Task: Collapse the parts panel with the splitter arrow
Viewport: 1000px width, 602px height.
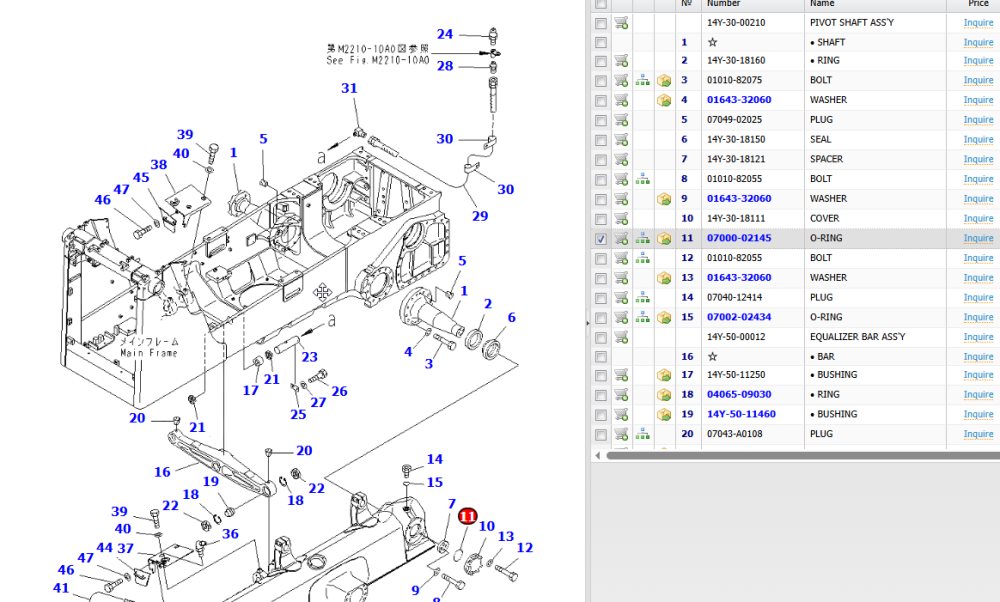Action: point(587,323)
